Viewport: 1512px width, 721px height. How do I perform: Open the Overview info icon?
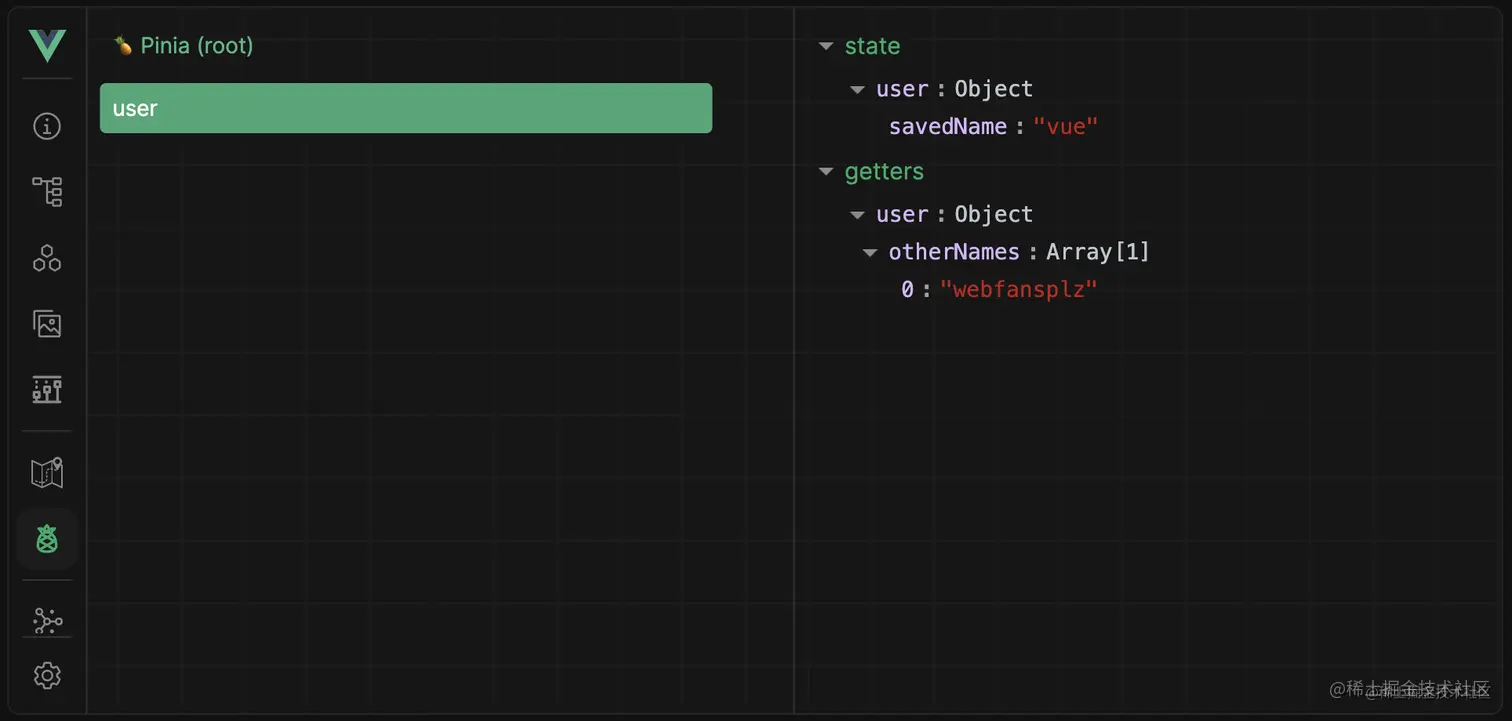tap(47, 126)
